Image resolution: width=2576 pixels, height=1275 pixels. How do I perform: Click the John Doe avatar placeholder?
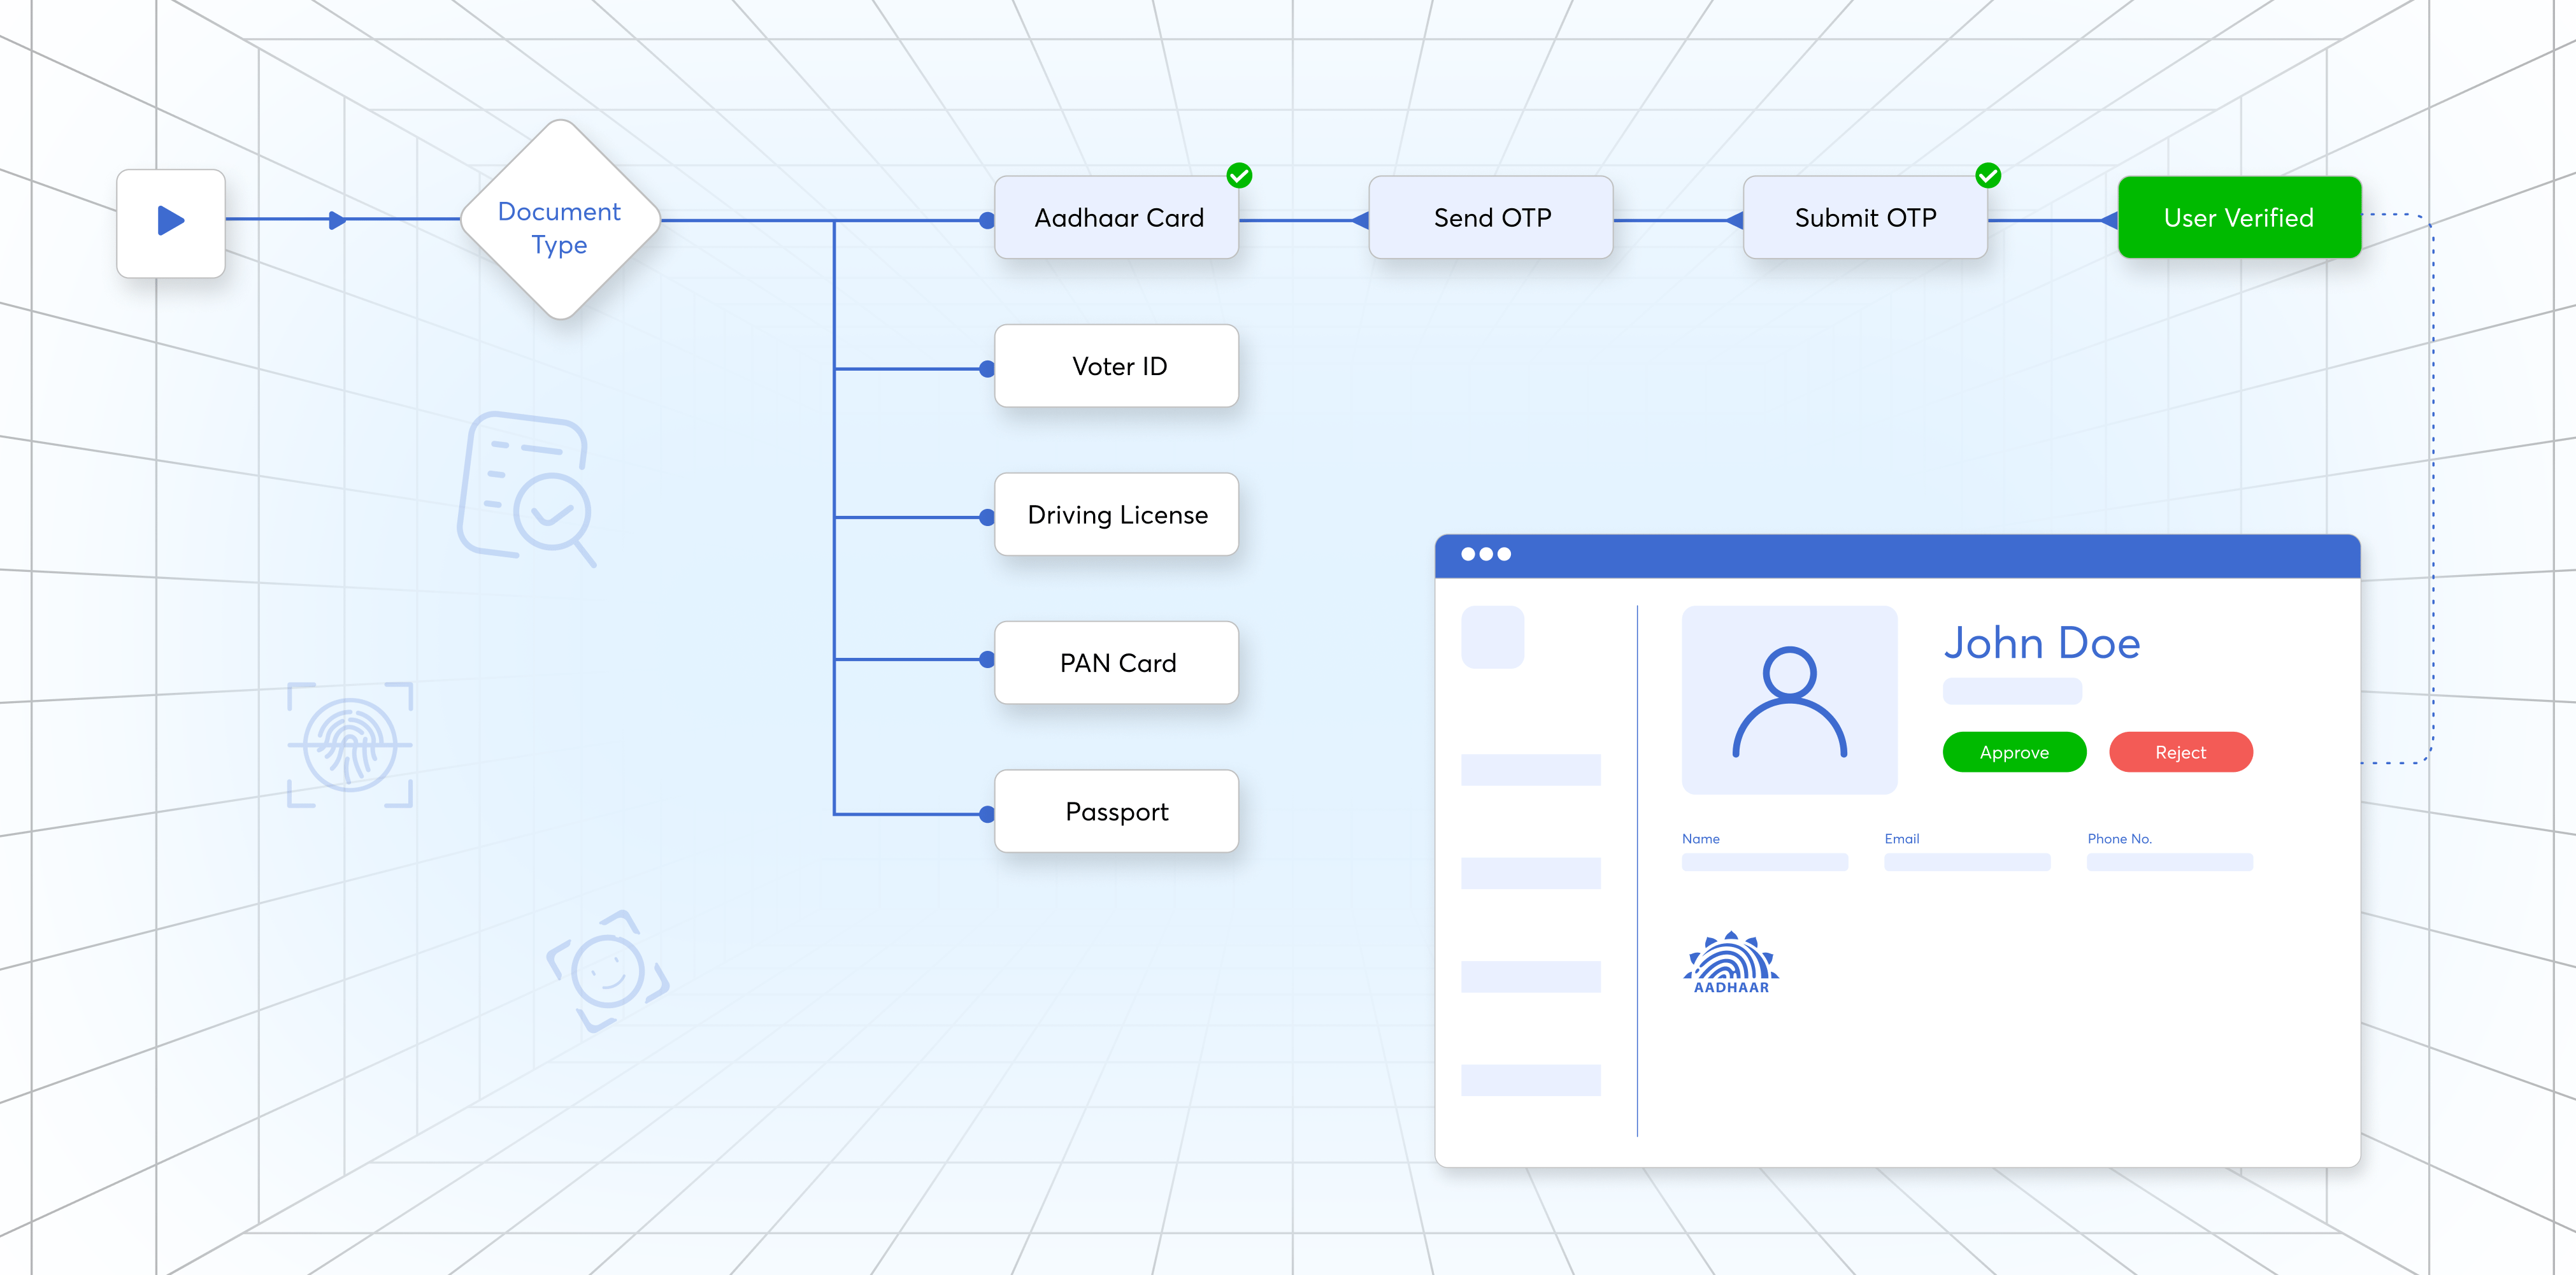click(1789, 700)
